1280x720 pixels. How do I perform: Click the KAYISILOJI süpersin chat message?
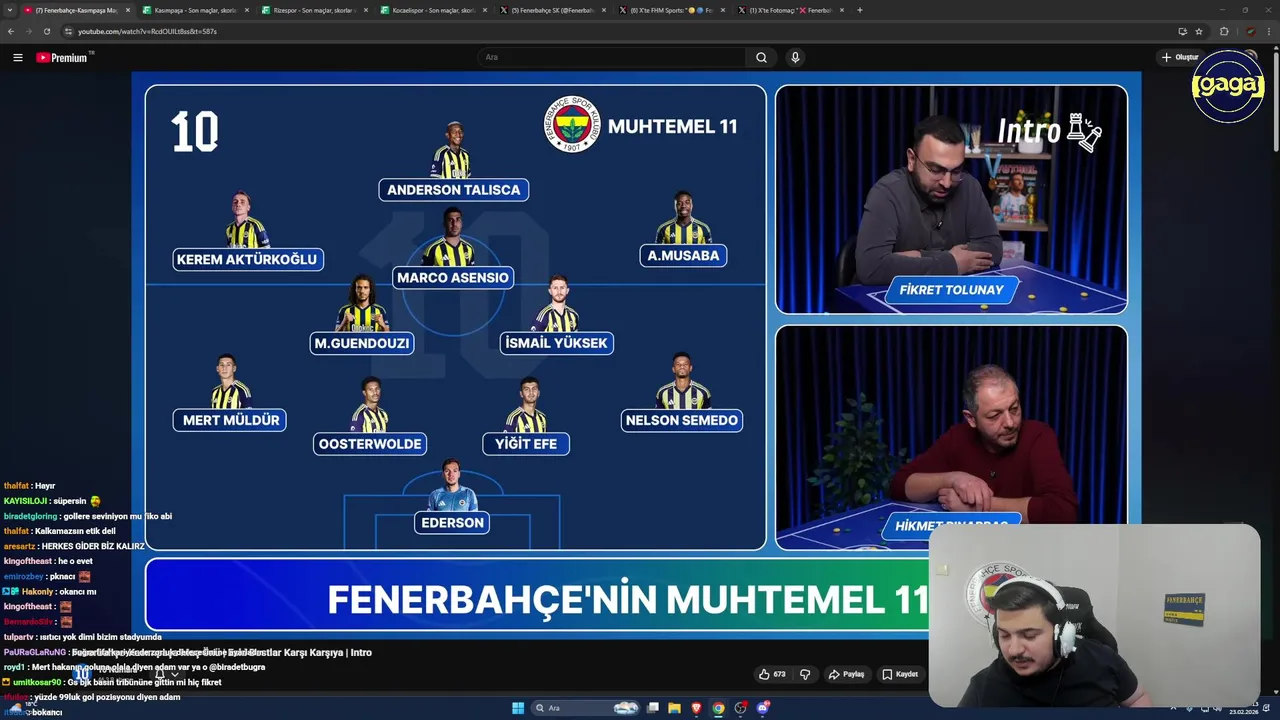(x=52, y=501)
